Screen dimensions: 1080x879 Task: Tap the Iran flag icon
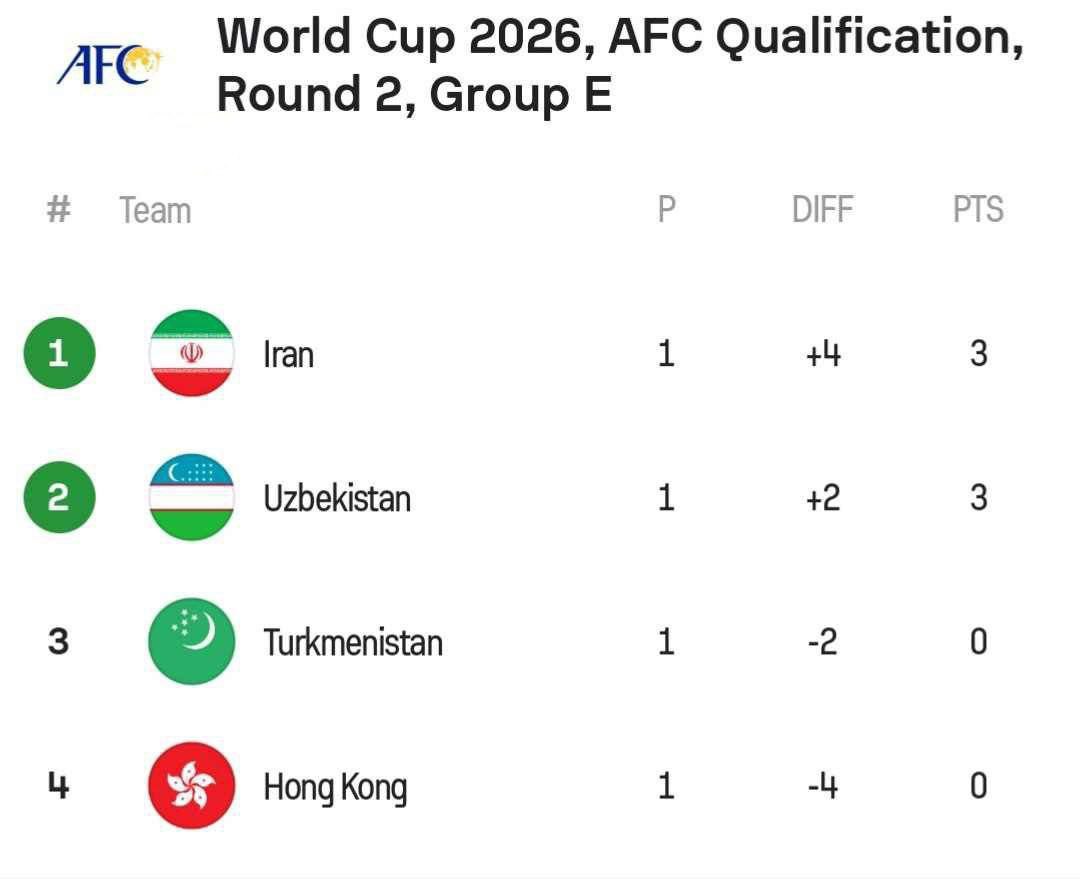(x=191, y=353)
